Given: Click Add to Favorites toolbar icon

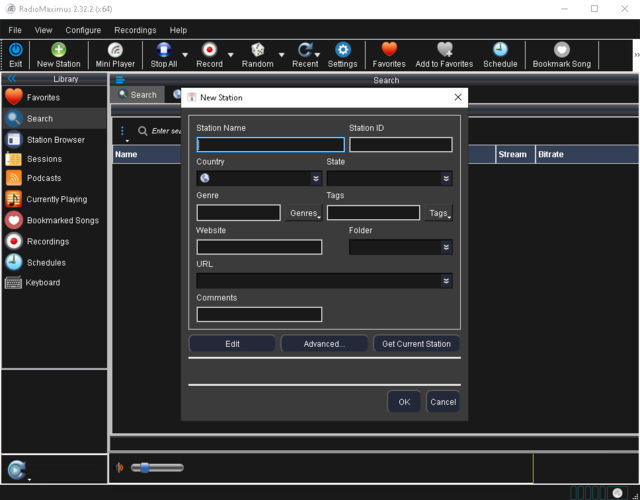Looking at the screenshot, I should (x=444, y=49).
